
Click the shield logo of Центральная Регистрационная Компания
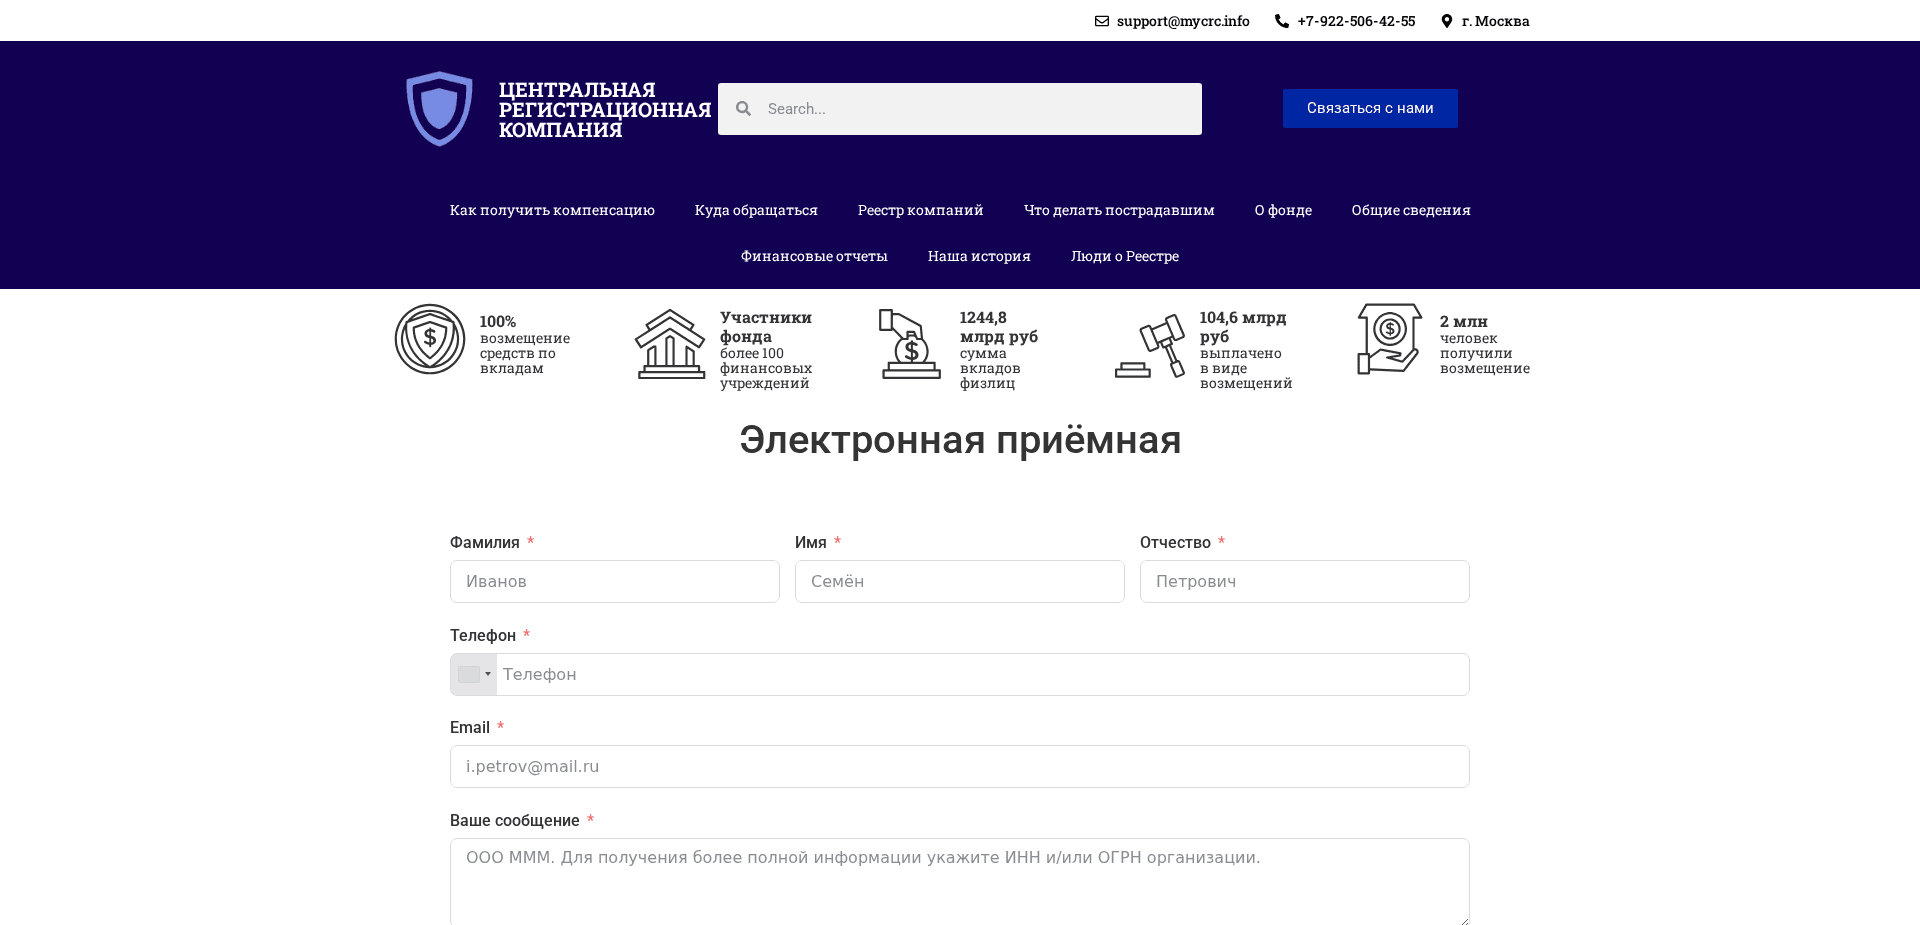pyautogui.click(x=438, y=107)
